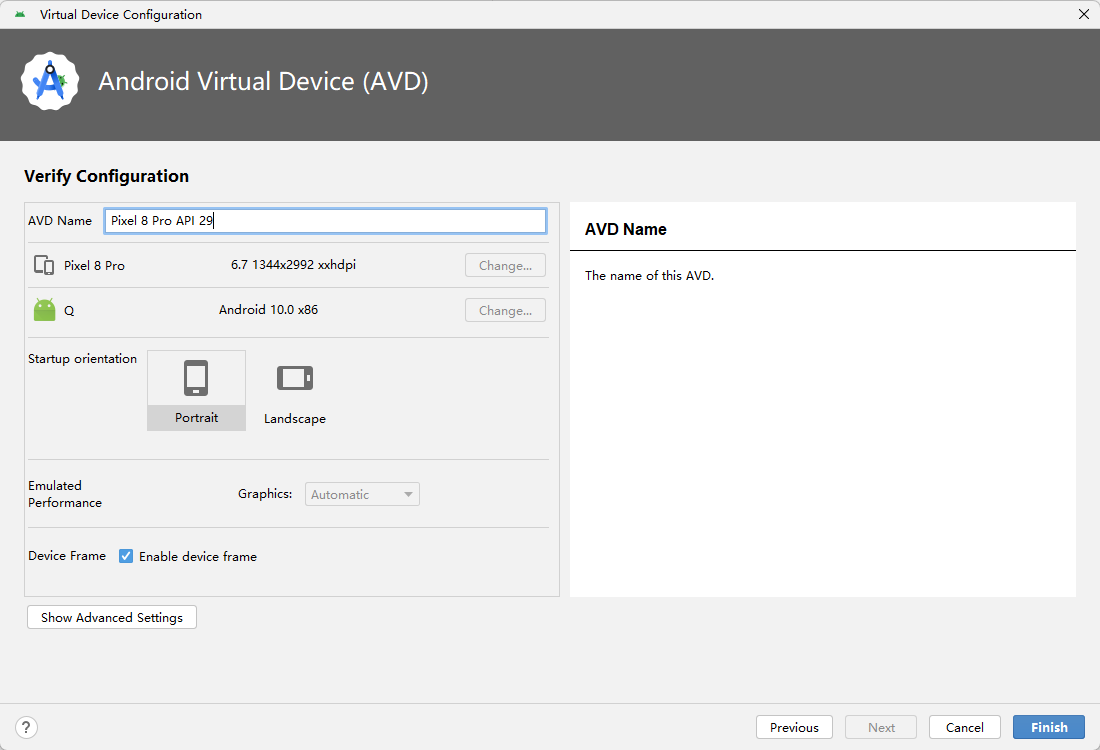Viewport: 1100px width, 750px height.
Task: Click the Android Studio logo in header
Action: [x=50, y=81]
